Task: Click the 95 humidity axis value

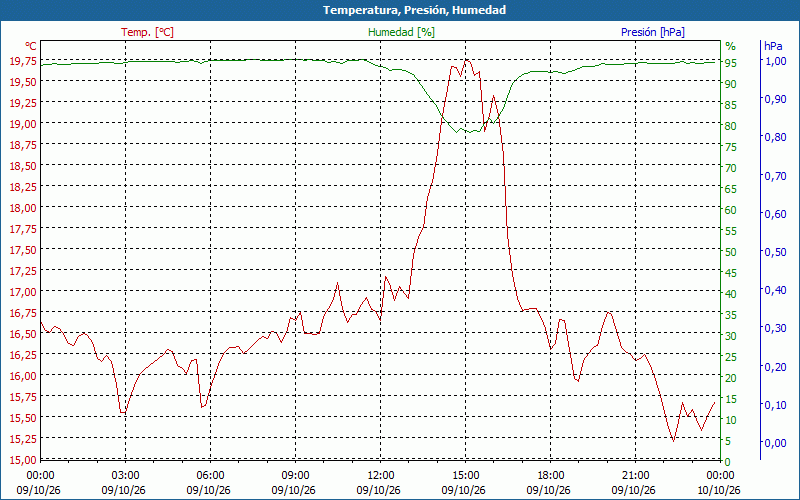Action: 731,63
